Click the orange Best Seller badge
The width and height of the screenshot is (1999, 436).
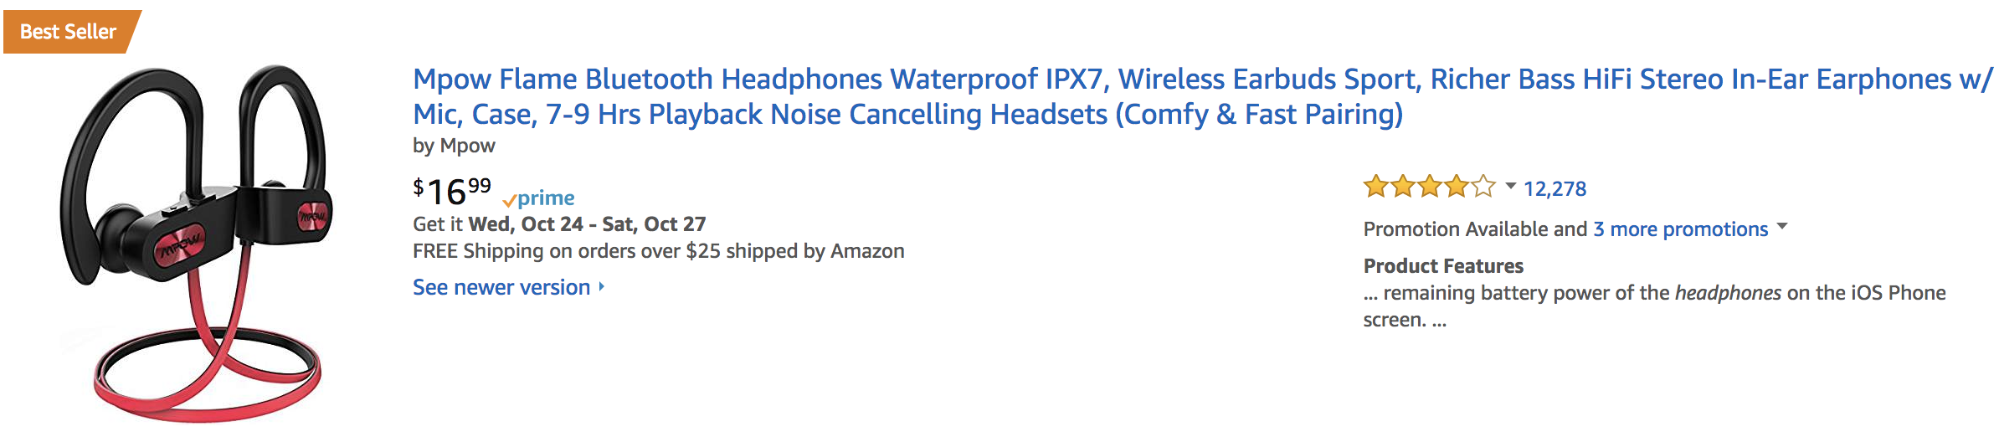coord(68,32)
